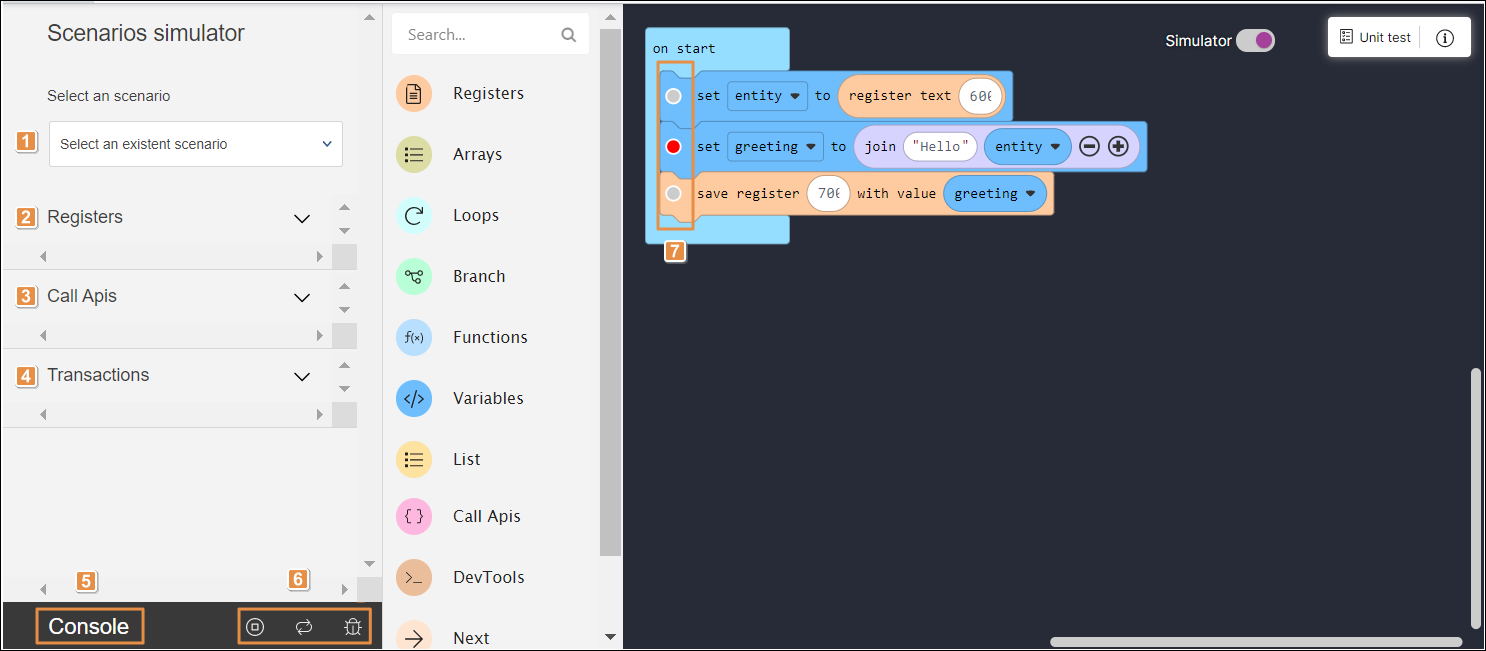Click the Console label
Screen dimensions: 1486x651
pyautogui.click(x=89, y=627)
